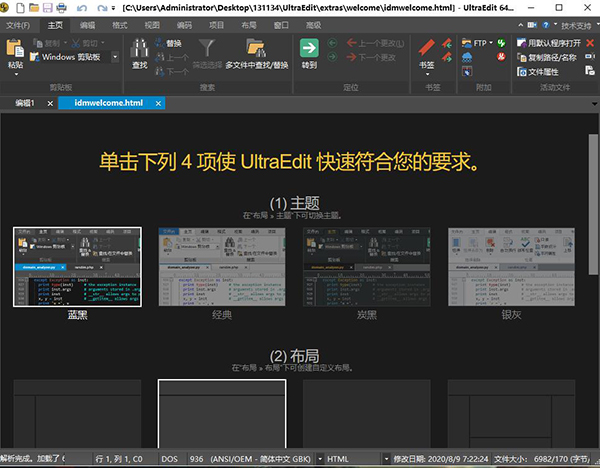Go to next bookmark icon

coord(446,57)
